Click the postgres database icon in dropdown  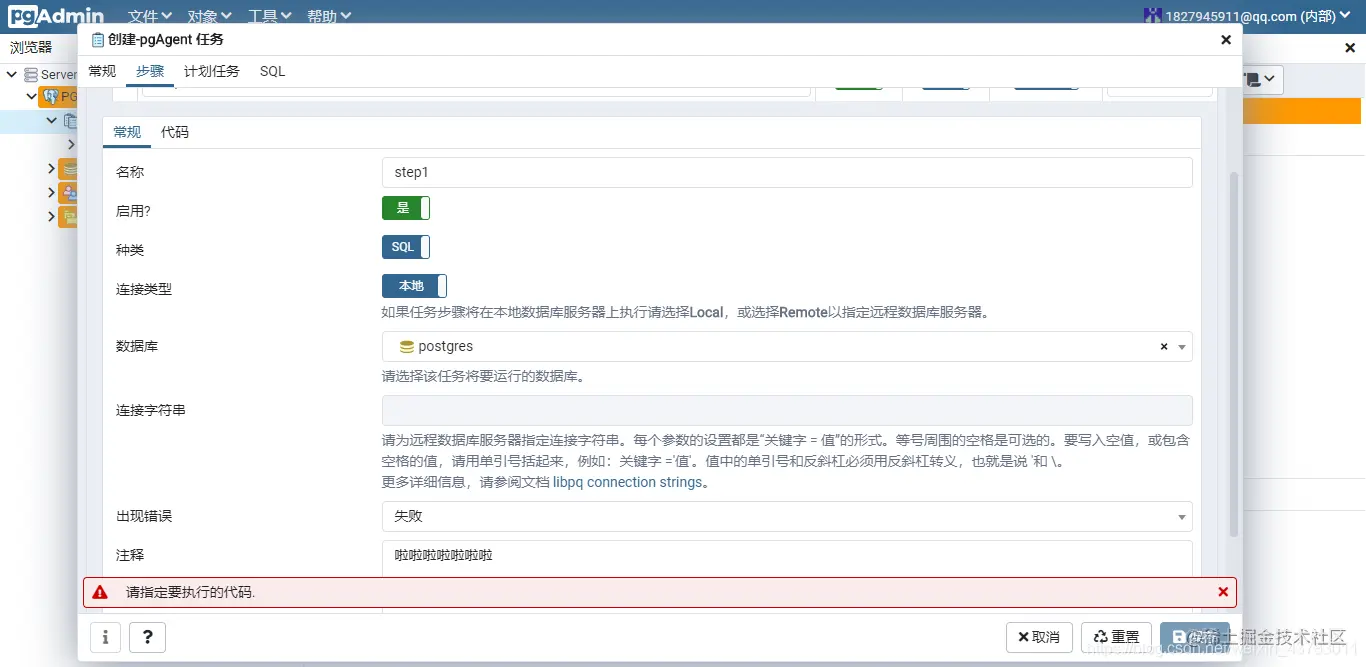click(407, 347)
